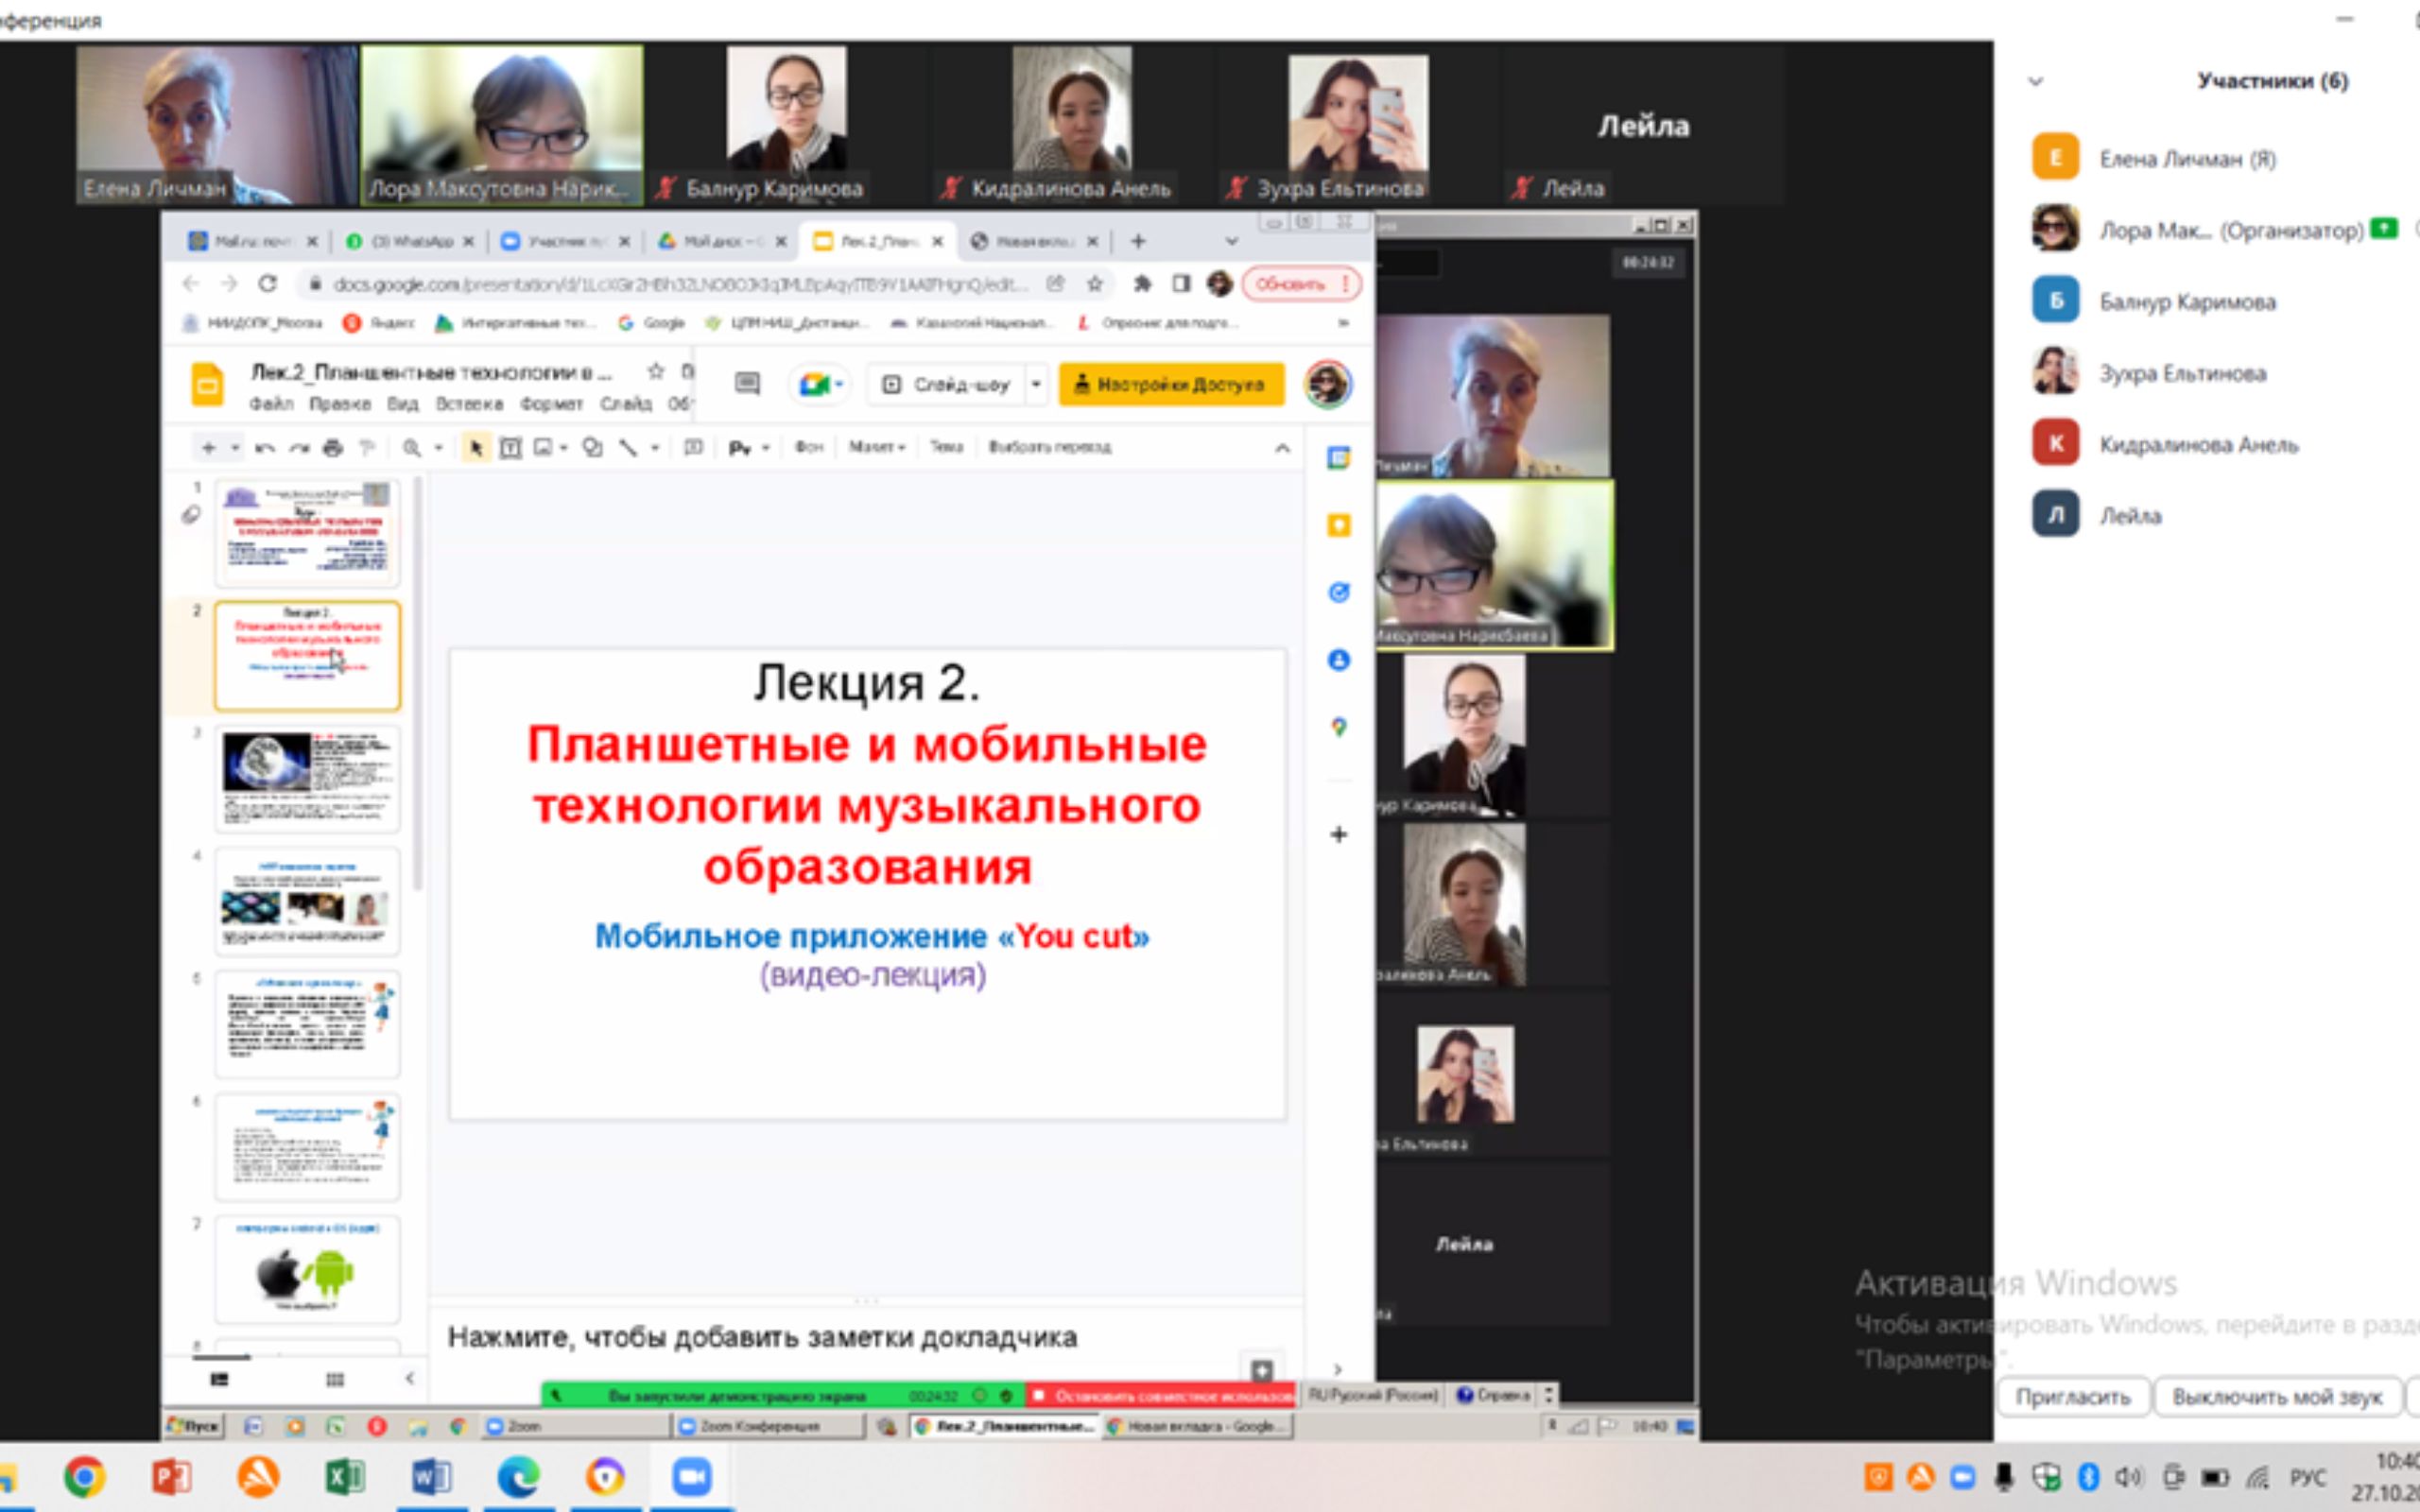The image size is (2420, 1512).
Task: Select the text box tool
Action: point(510,448)
